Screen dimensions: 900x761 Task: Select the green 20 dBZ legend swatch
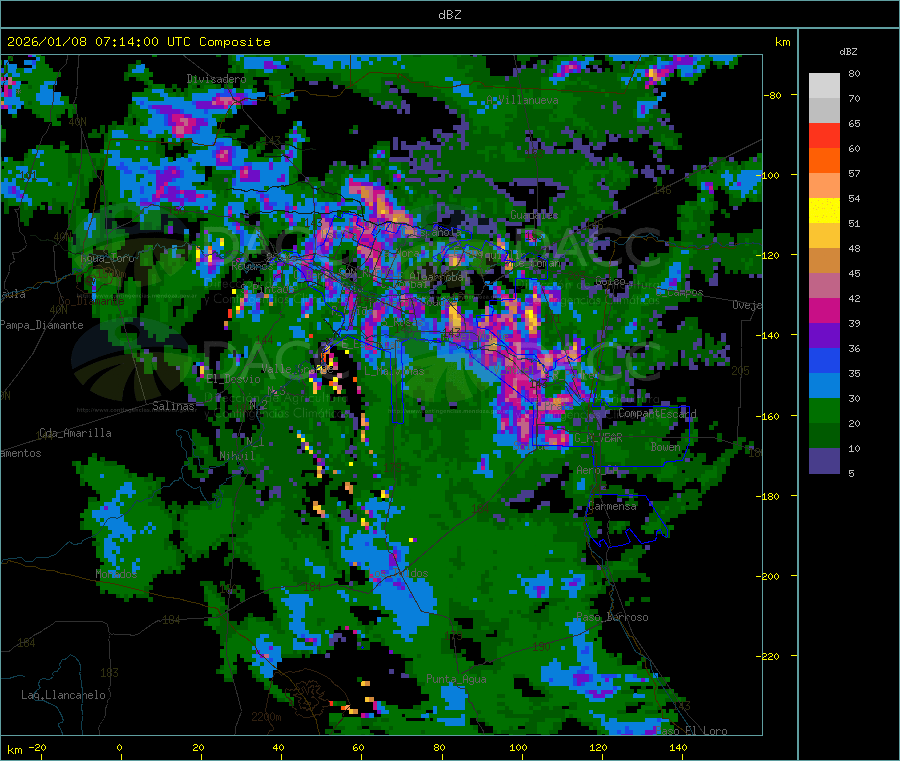click(x=824, y=410)
